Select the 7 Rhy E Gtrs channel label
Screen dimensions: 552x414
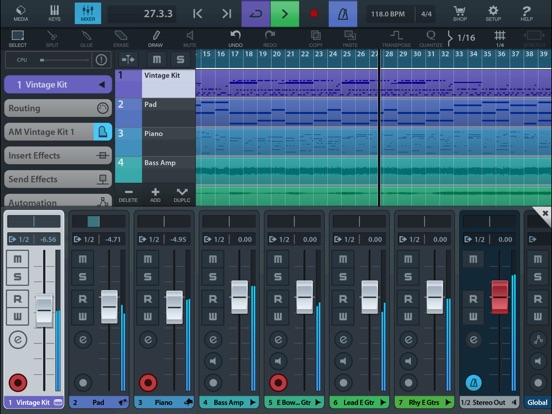click(x=424, y=402)
